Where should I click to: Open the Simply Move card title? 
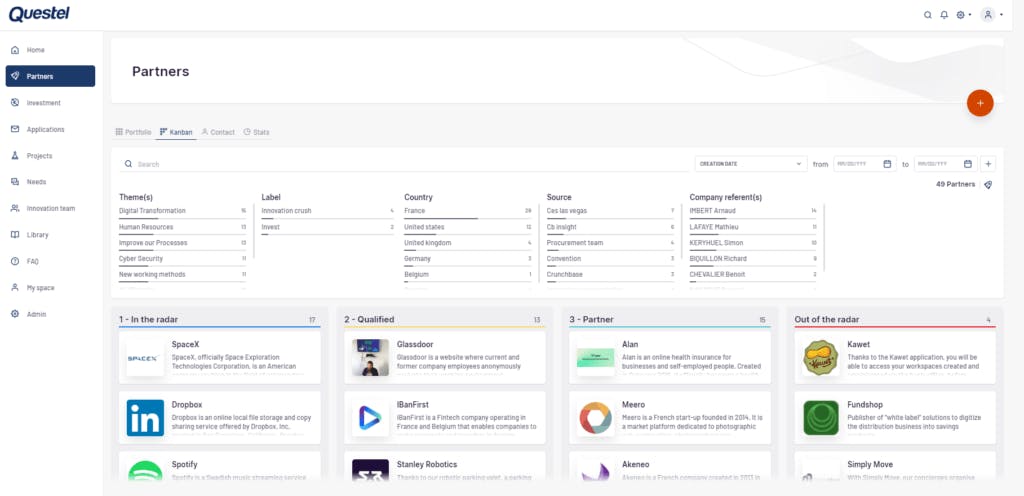(870, 465)
